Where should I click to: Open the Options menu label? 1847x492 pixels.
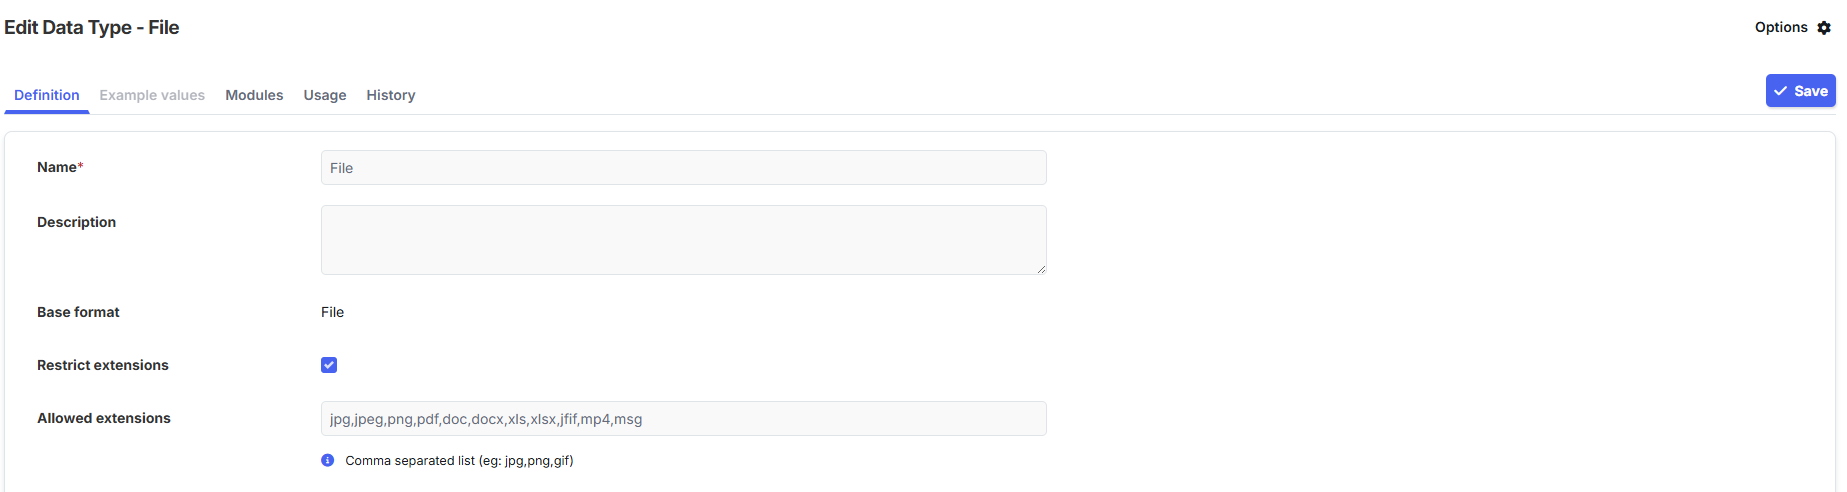click(1781, 27)
